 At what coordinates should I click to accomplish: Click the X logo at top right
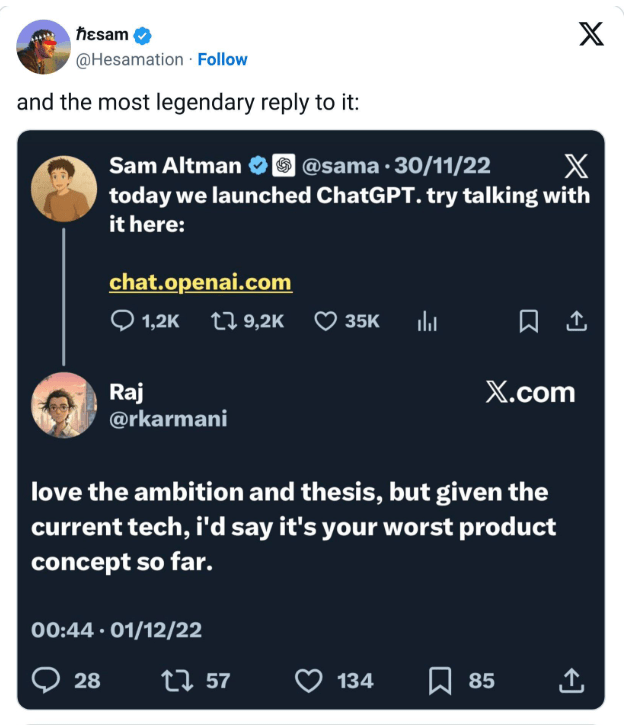[592, 35]
